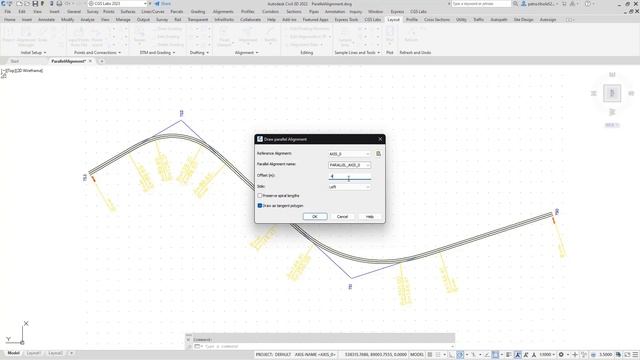Open the Side dropdown
This screenshot has height=360, width=640.
[x=349, y=187]
